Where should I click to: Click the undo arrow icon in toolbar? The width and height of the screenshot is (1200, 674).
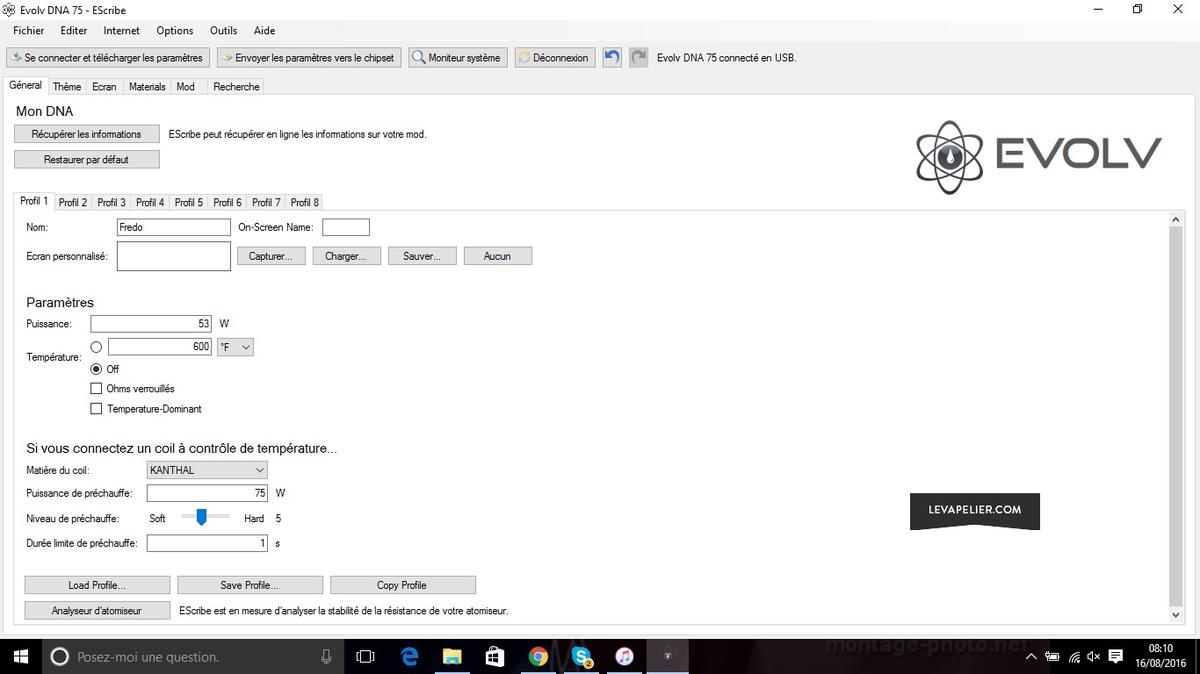(612, 58)
